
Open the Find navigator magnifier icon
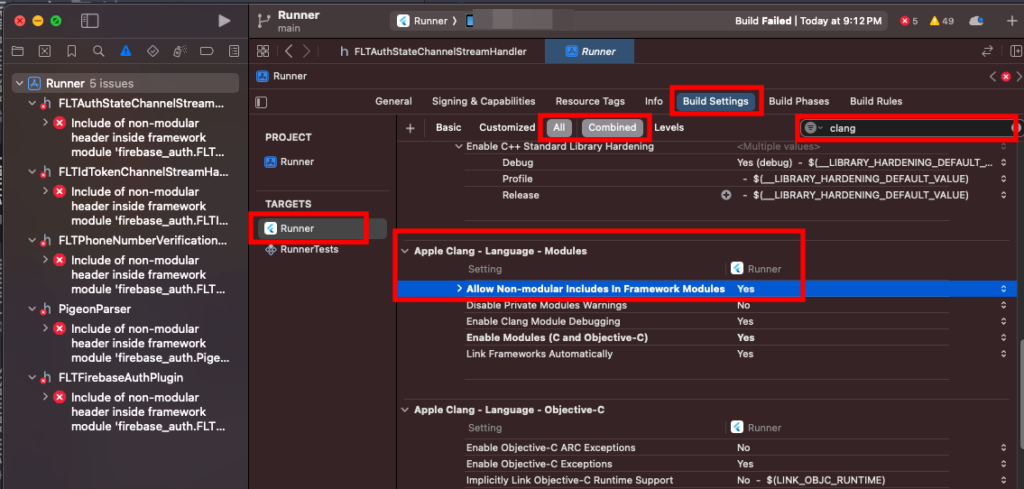tap(99, 51)
